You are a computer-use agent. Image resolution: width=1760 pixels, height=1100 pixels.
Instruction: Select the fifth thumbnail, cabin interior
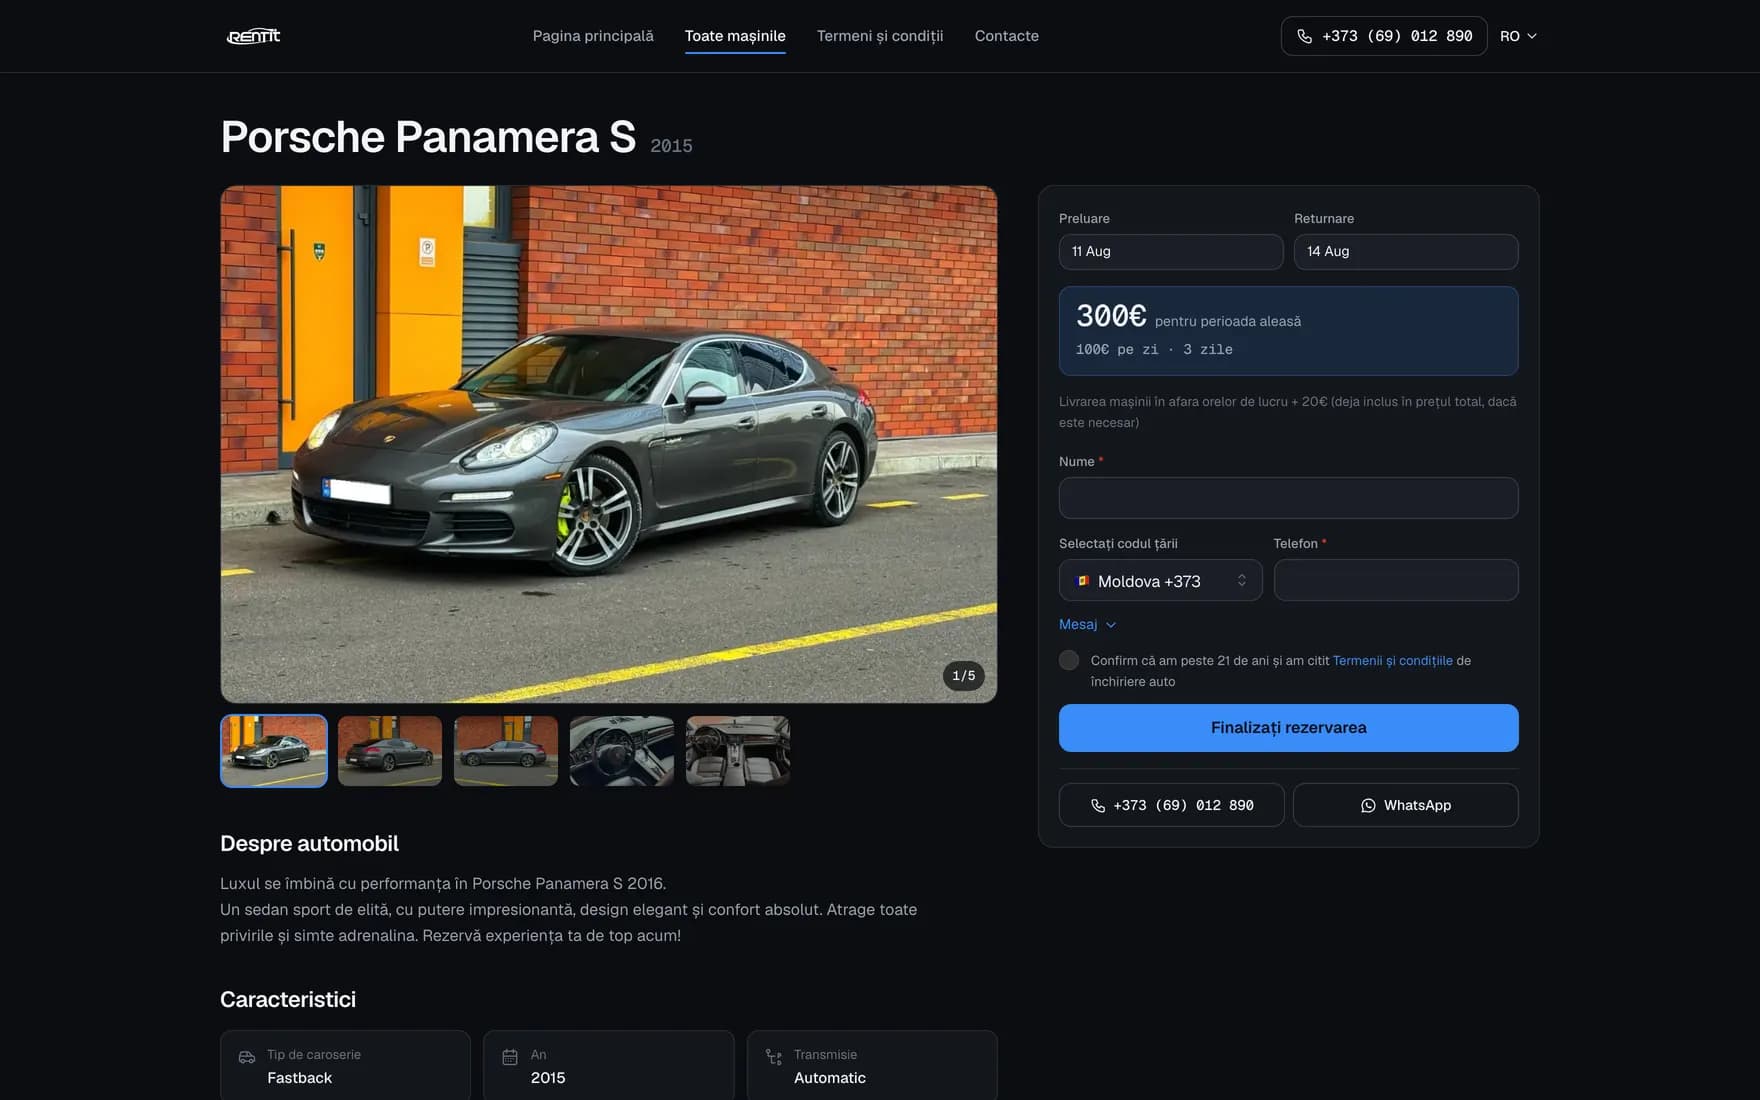738,751
